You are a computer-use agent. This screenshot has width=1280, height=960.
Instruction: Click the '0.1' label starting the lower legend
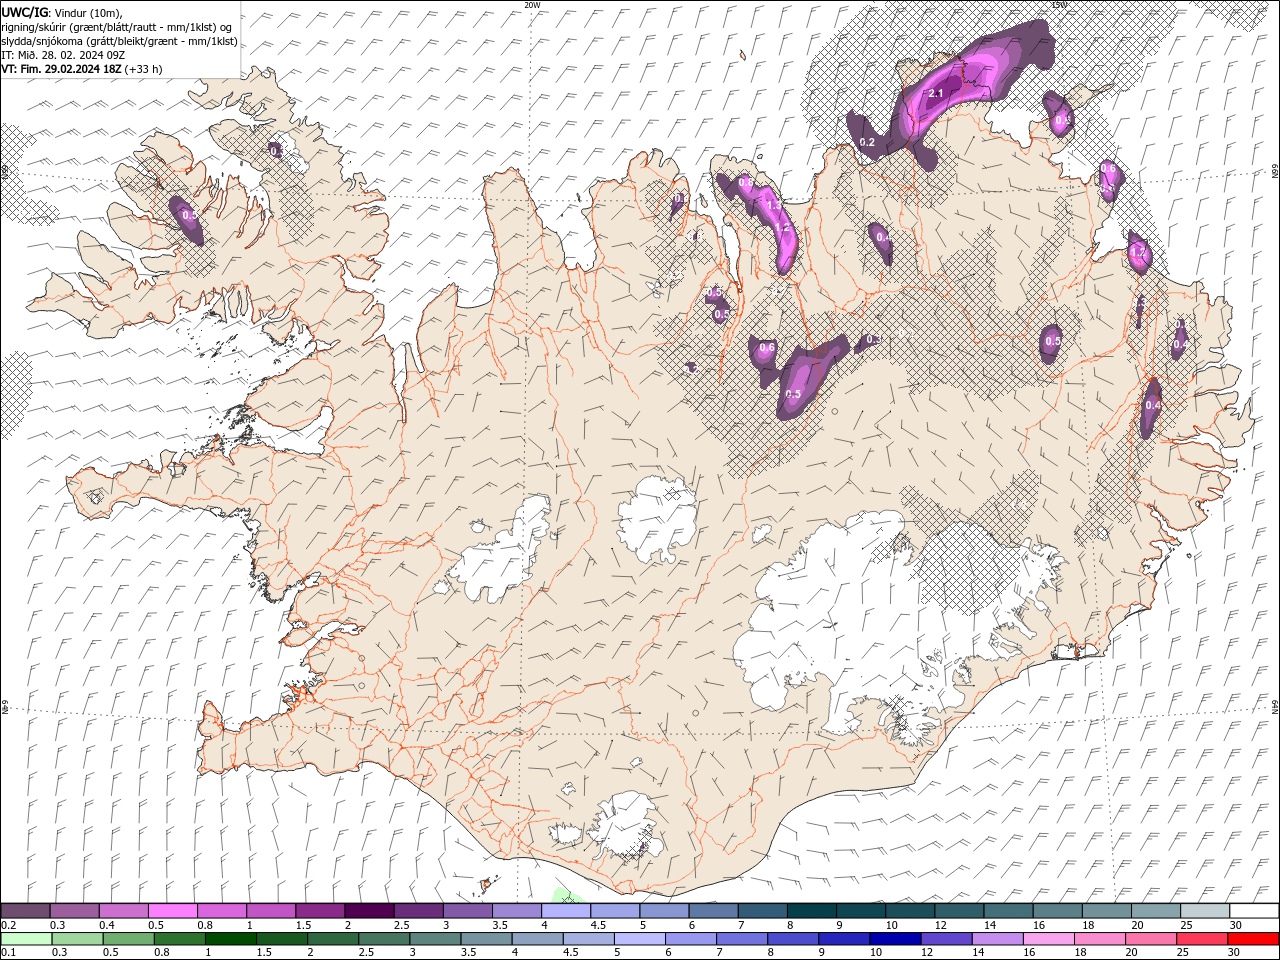click(7, 953)
